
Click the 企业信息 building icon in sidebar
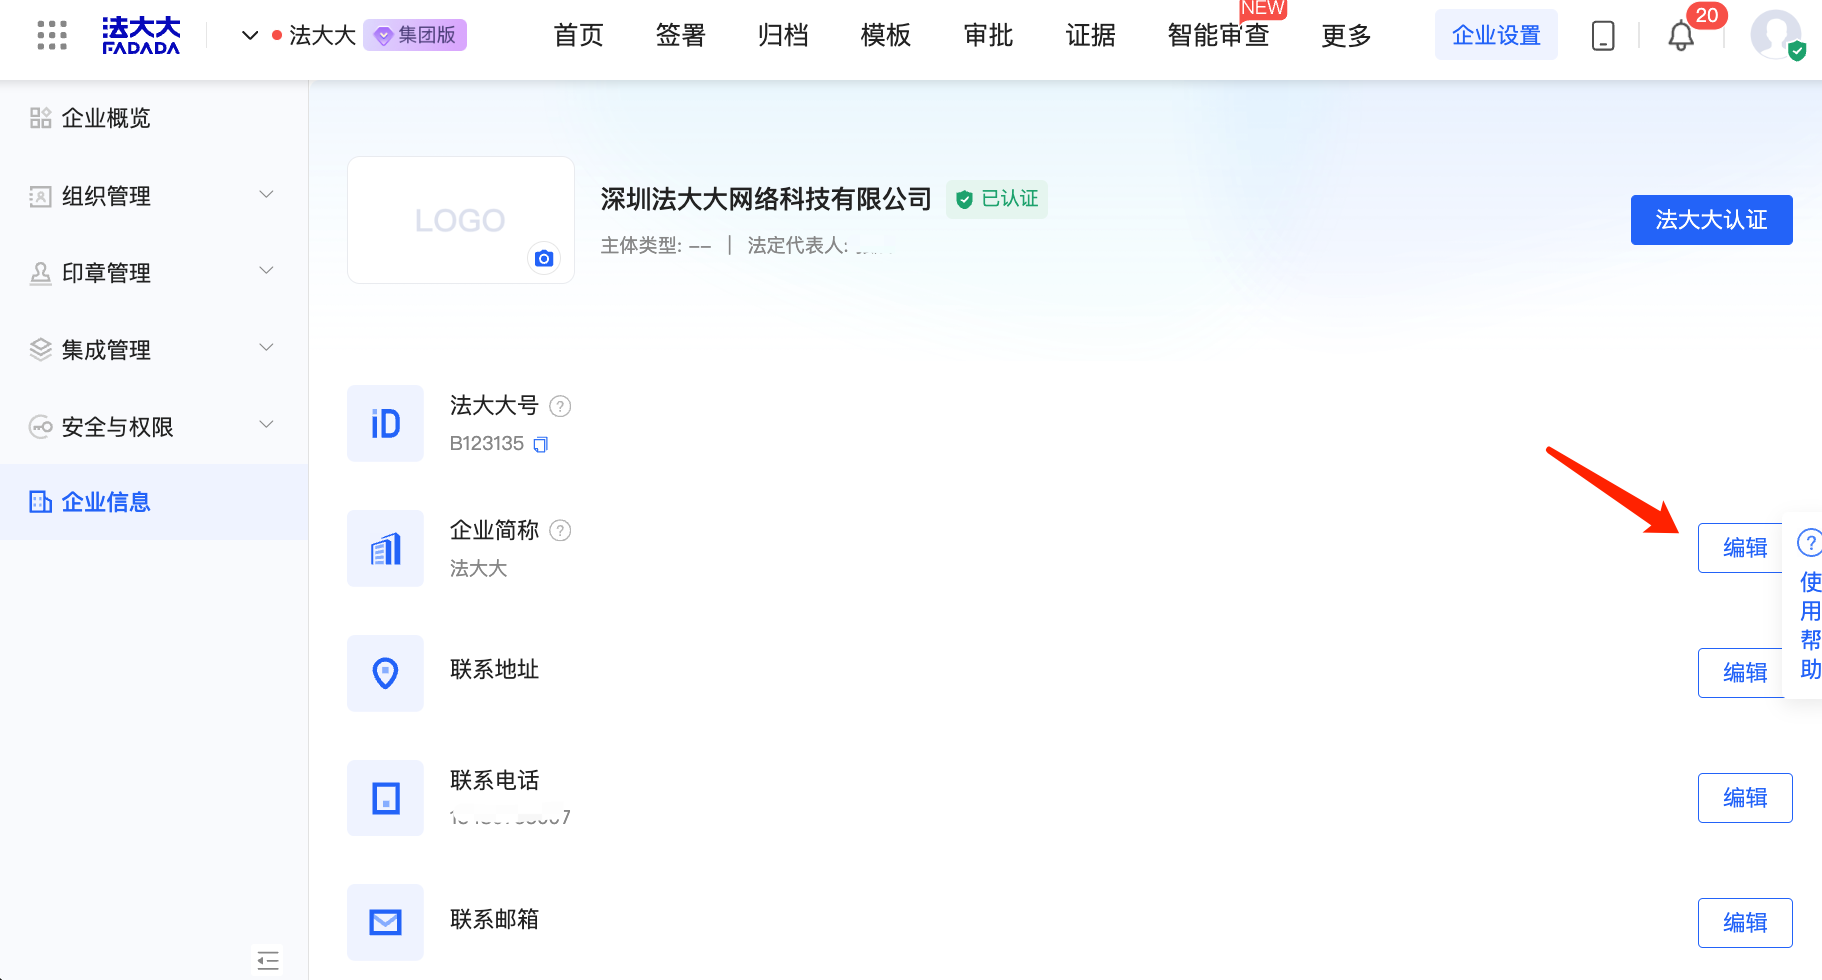(40, 502)
